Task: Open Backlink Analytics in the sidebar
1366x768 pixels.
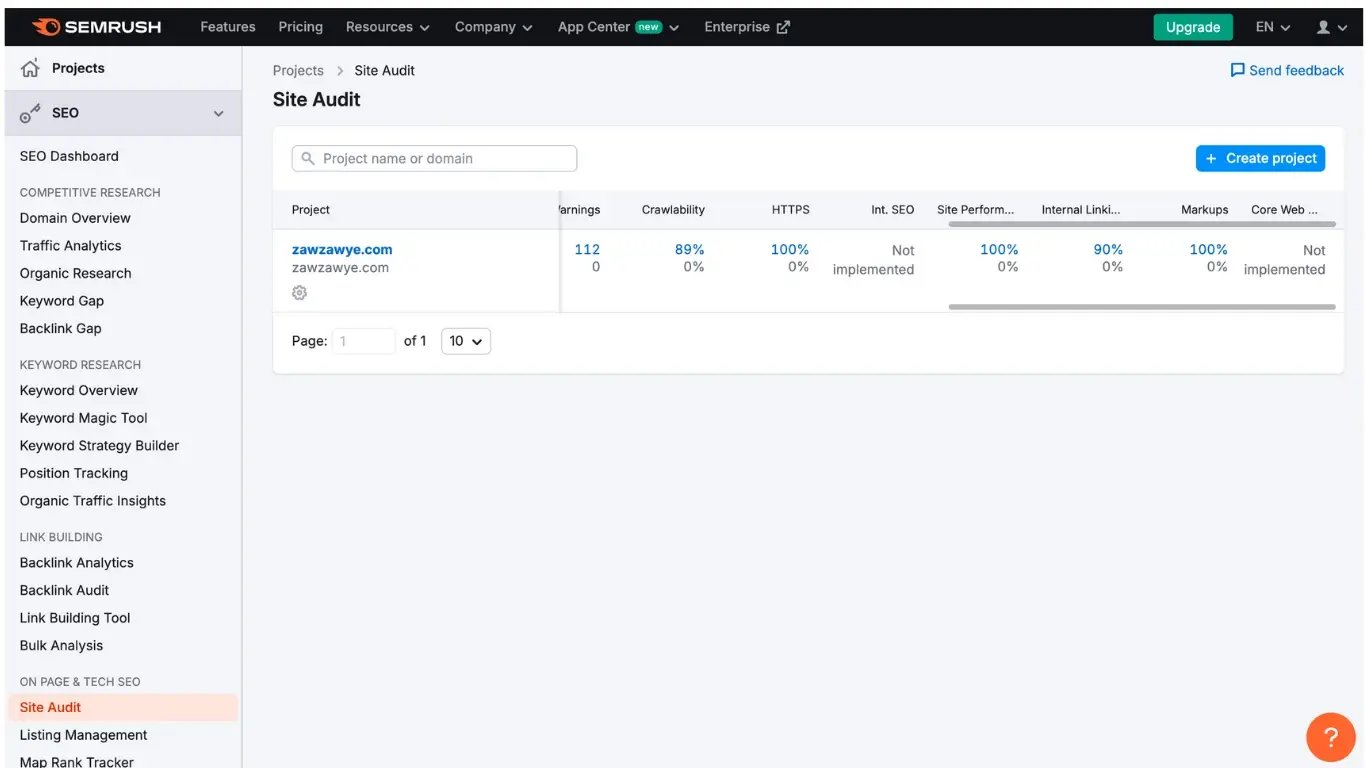Action: coord(77,563)
